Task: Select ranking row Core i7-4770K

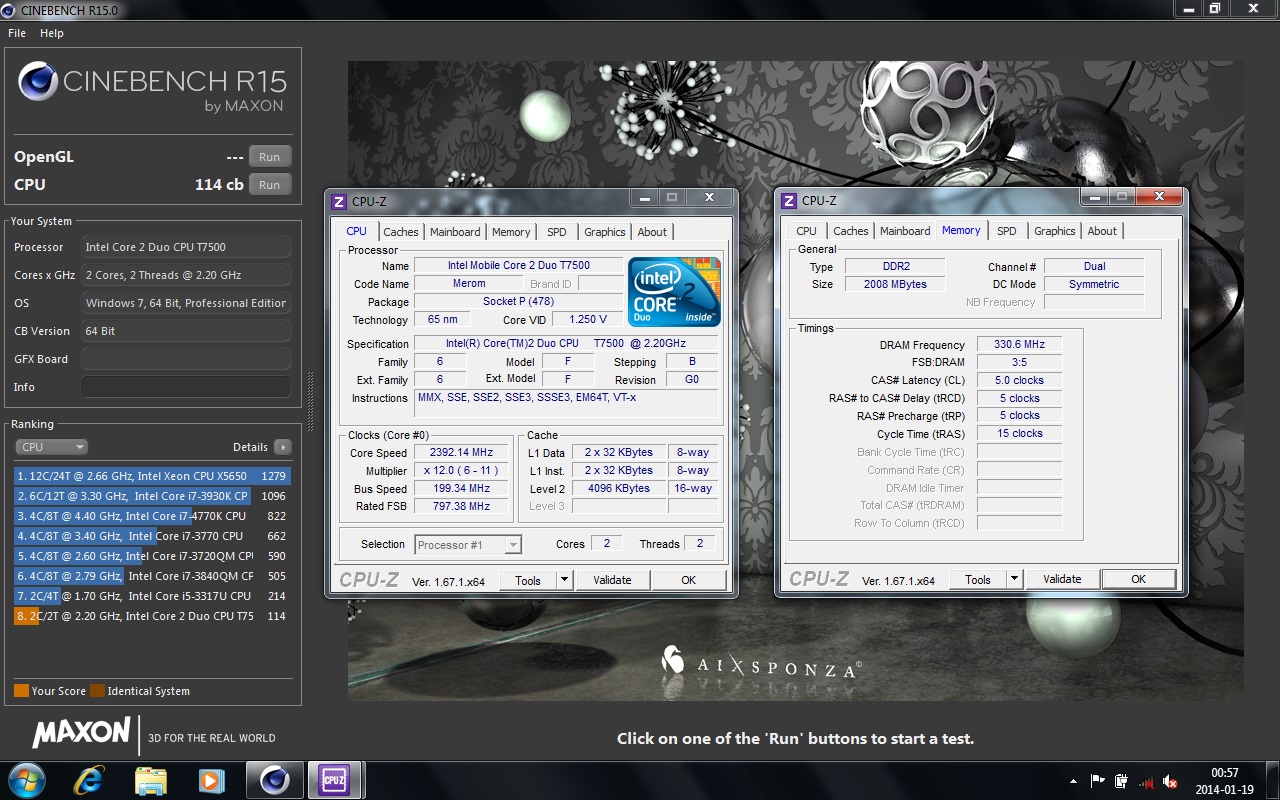Action: [x=152, y=516]
